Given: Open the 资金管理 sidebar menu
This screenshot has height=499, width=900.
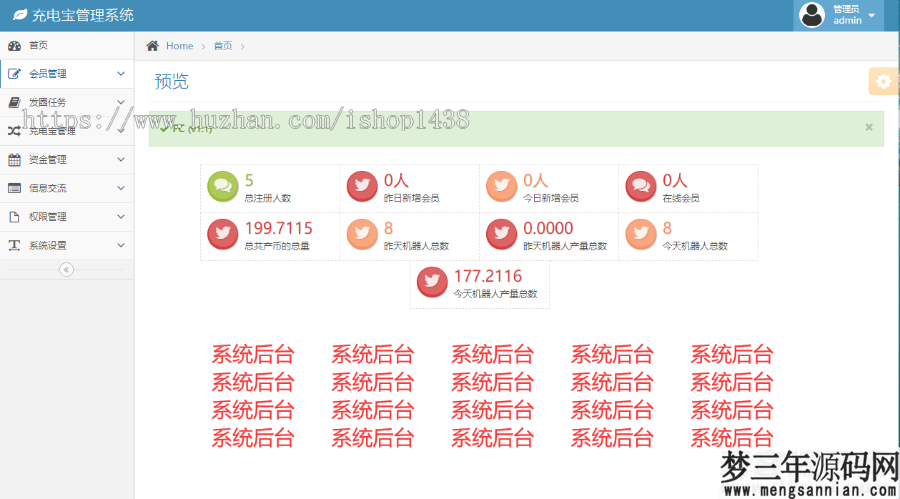Looking at the screenshot, I should tap(67, 160).
